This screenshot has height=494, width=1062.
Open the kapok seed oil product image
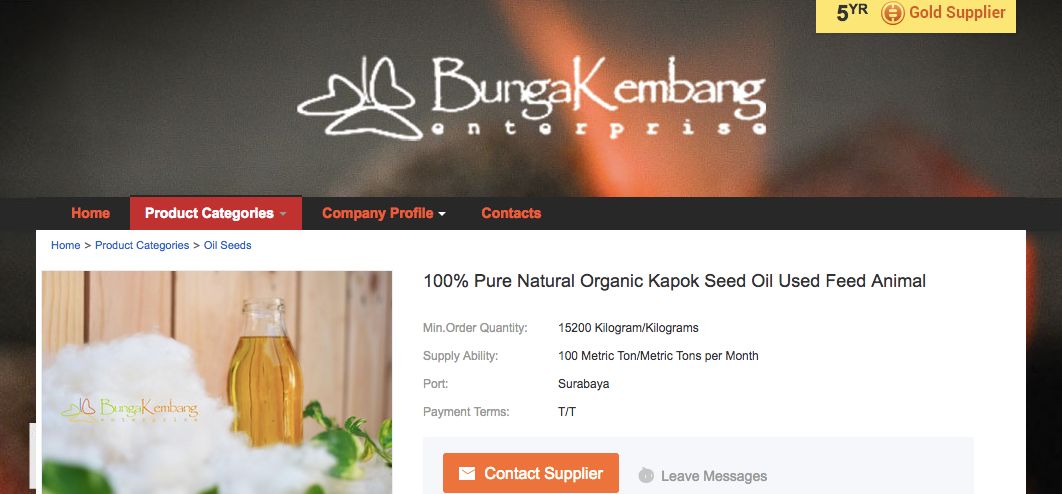[217, 382]
